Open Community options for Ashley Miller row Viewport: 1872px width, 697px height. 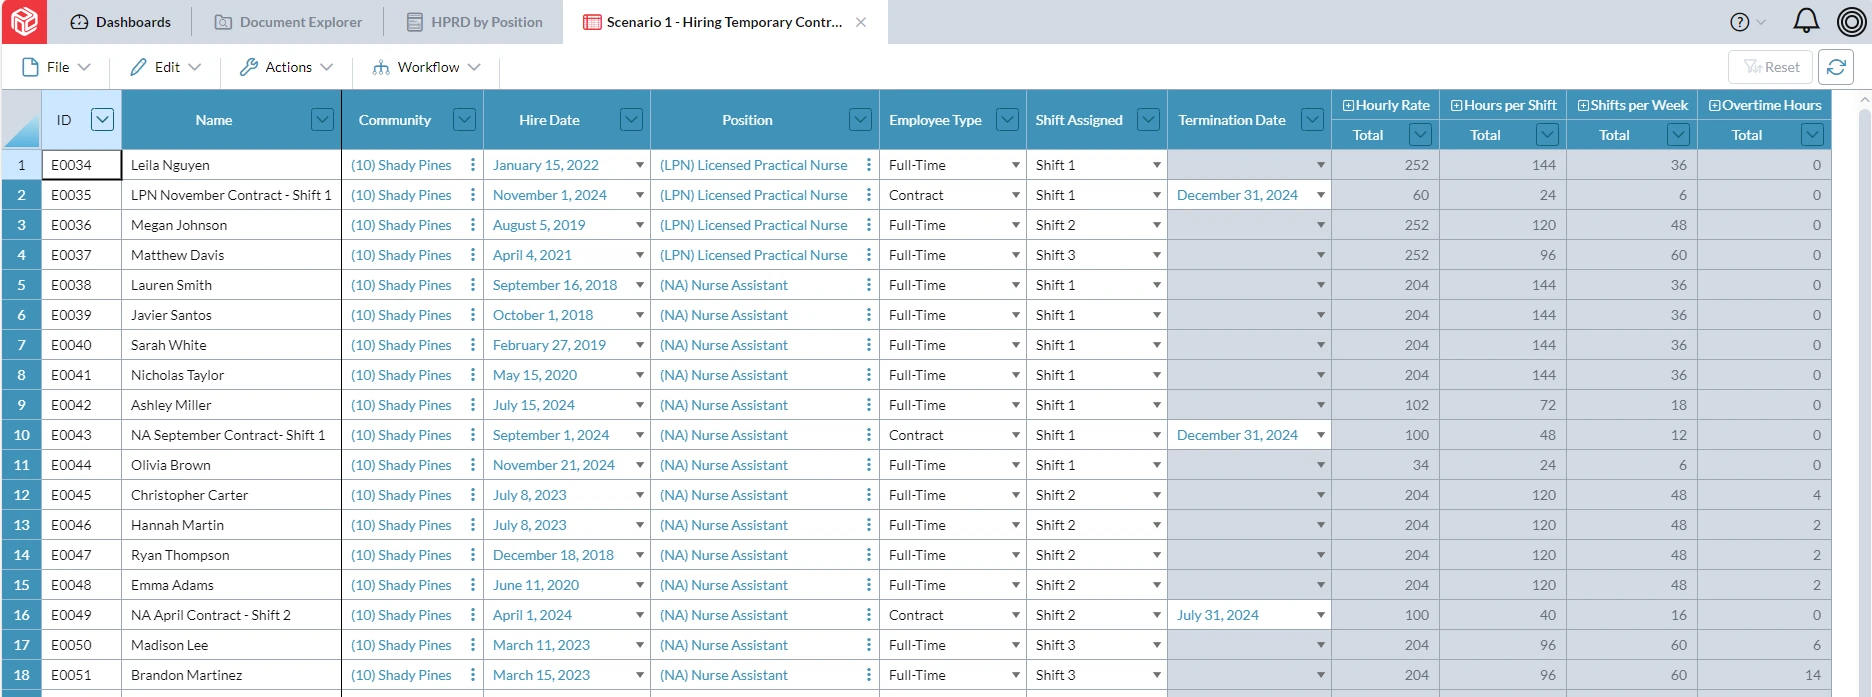pyautogui.click(x=473, y=405)
